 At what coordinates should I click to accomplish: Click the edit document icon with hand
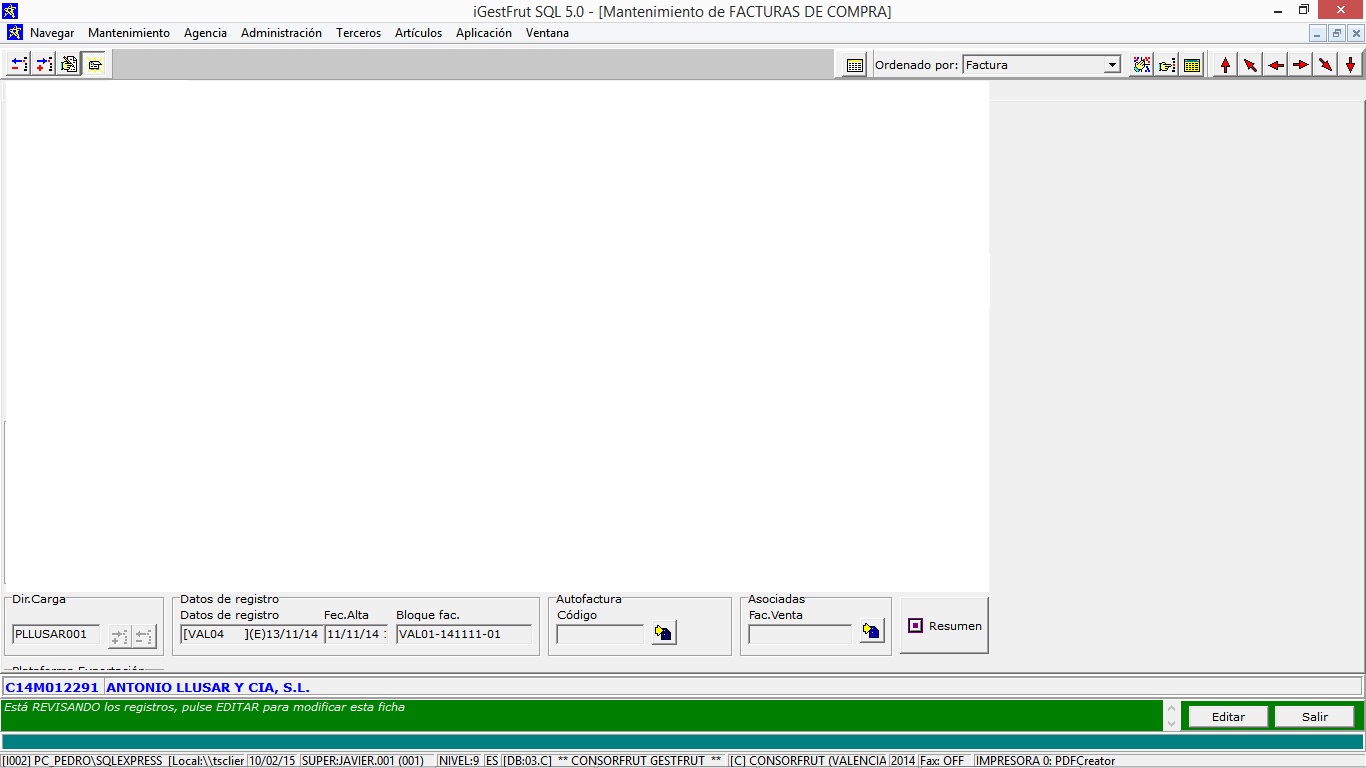[69, 65]
